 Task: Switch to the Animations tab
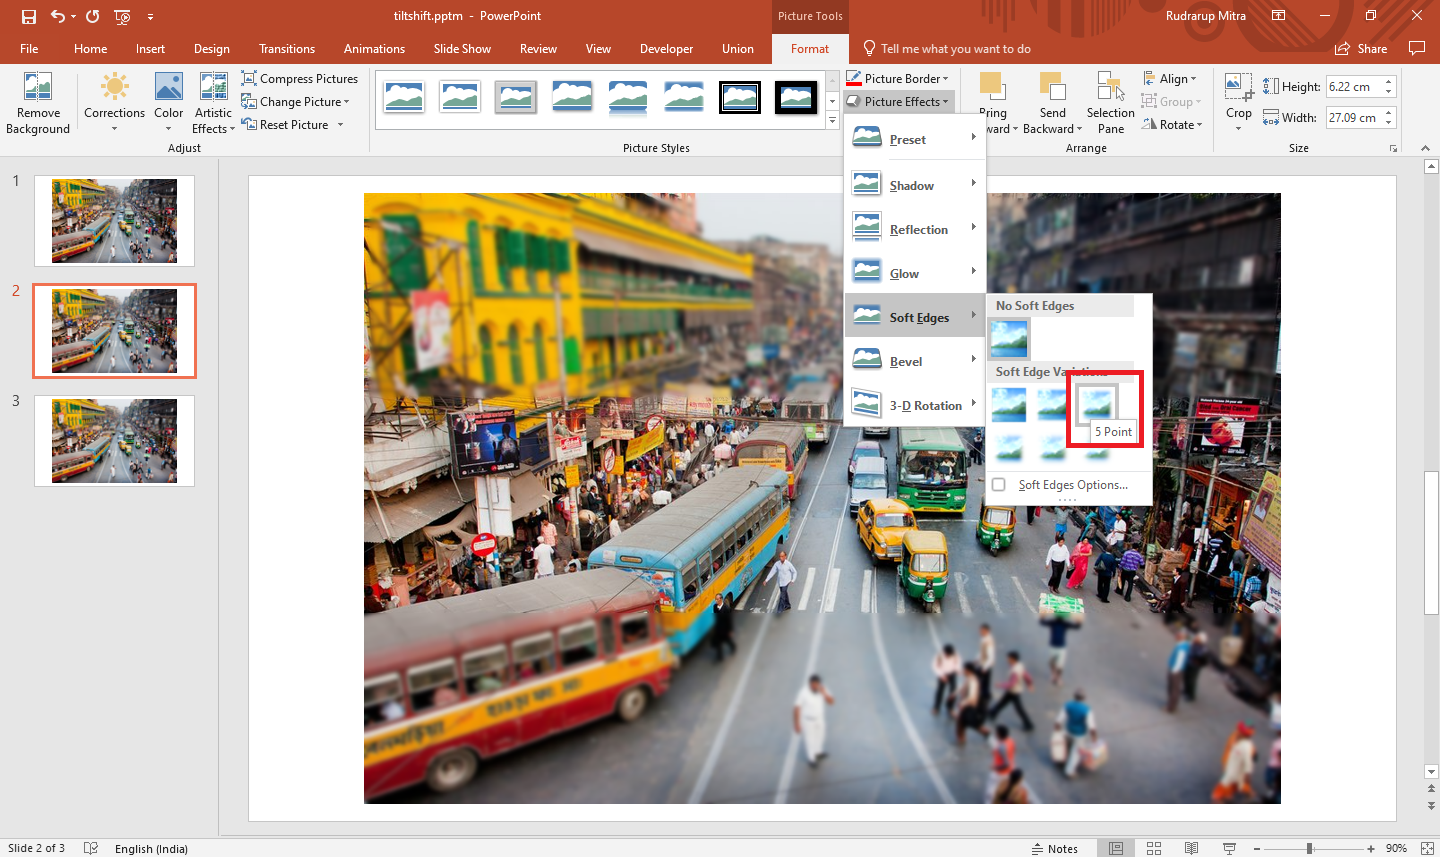[374, 48]
